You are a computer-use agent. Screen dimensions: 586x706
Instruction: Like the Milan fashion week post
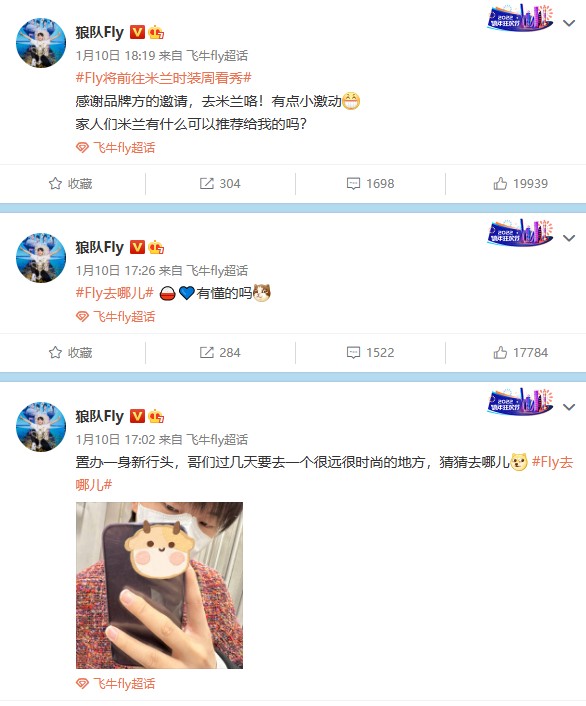coord(520,184)
